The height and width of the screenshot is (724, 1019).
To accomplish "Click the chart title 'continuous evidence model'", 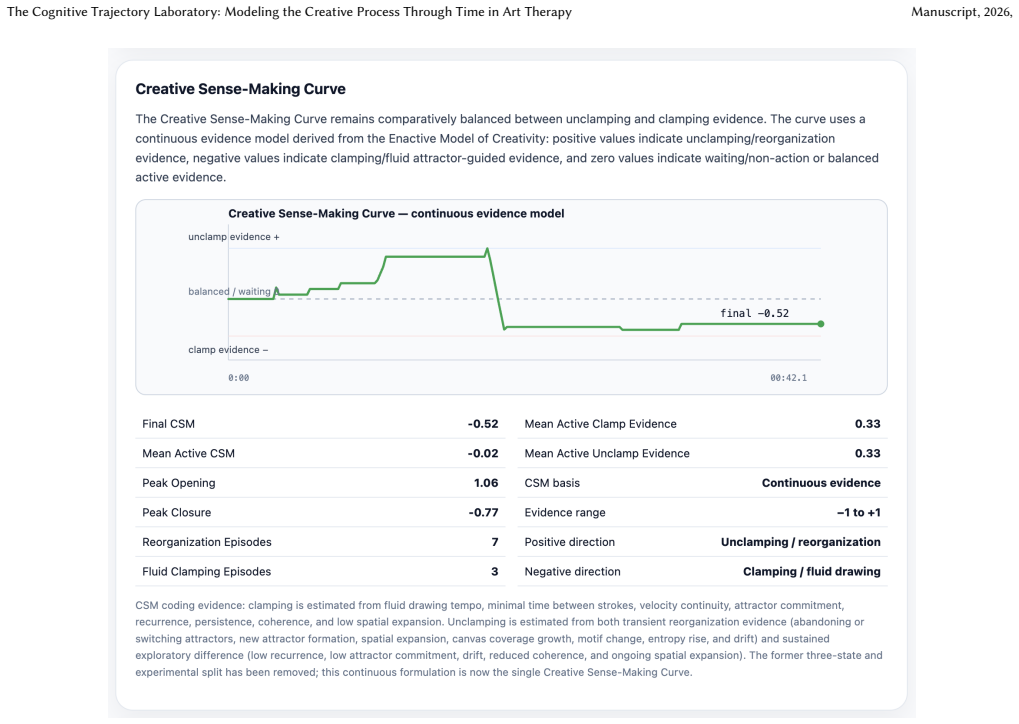I will tap(487, 213).
